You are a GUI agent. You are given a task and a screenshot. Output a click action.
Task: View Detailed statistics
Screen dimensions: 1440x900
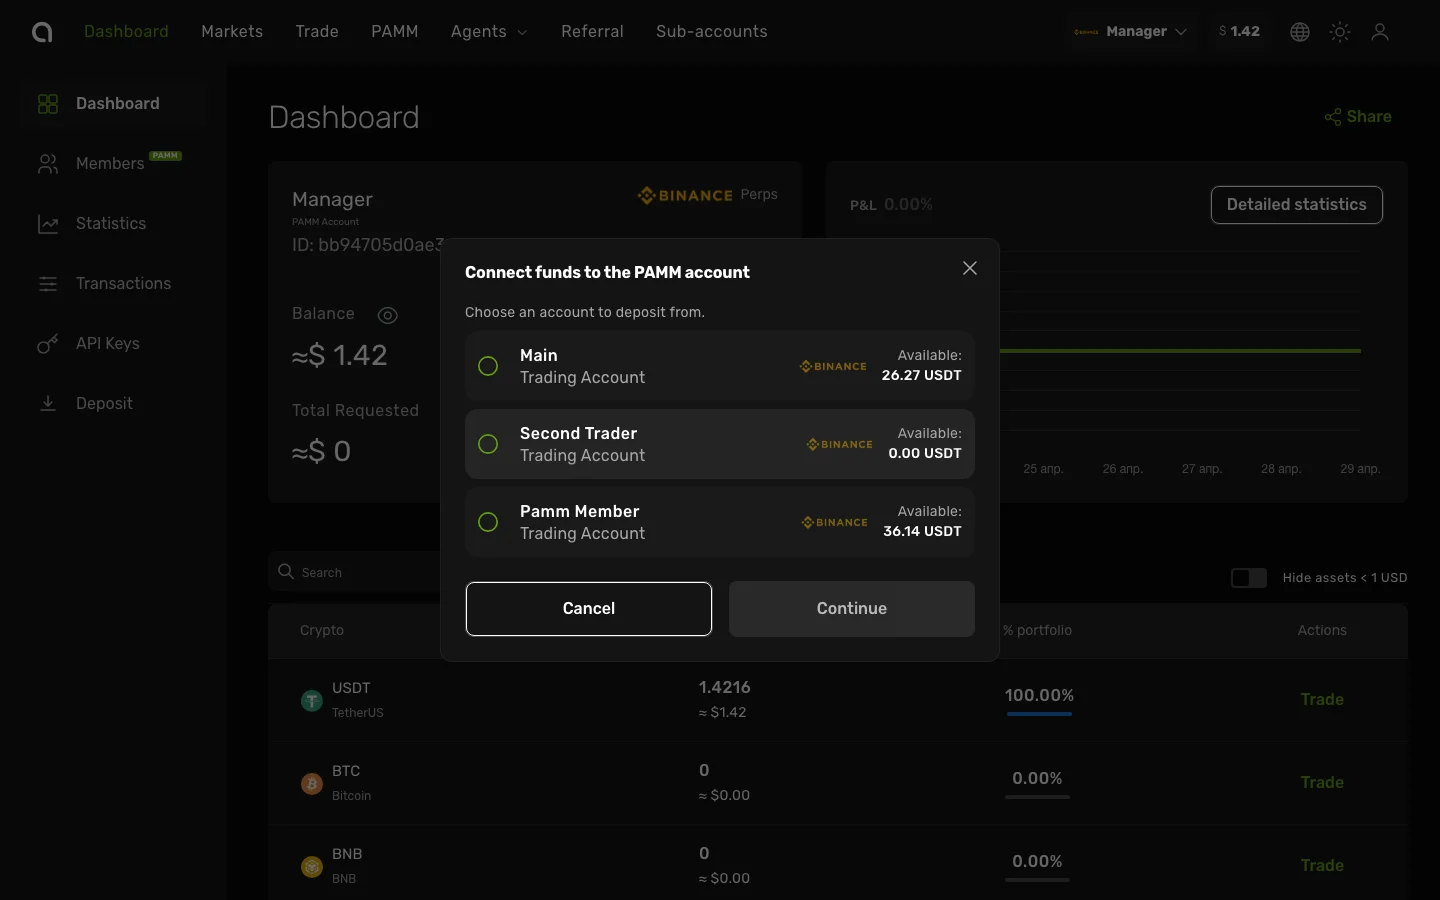tap(1296, 205)
